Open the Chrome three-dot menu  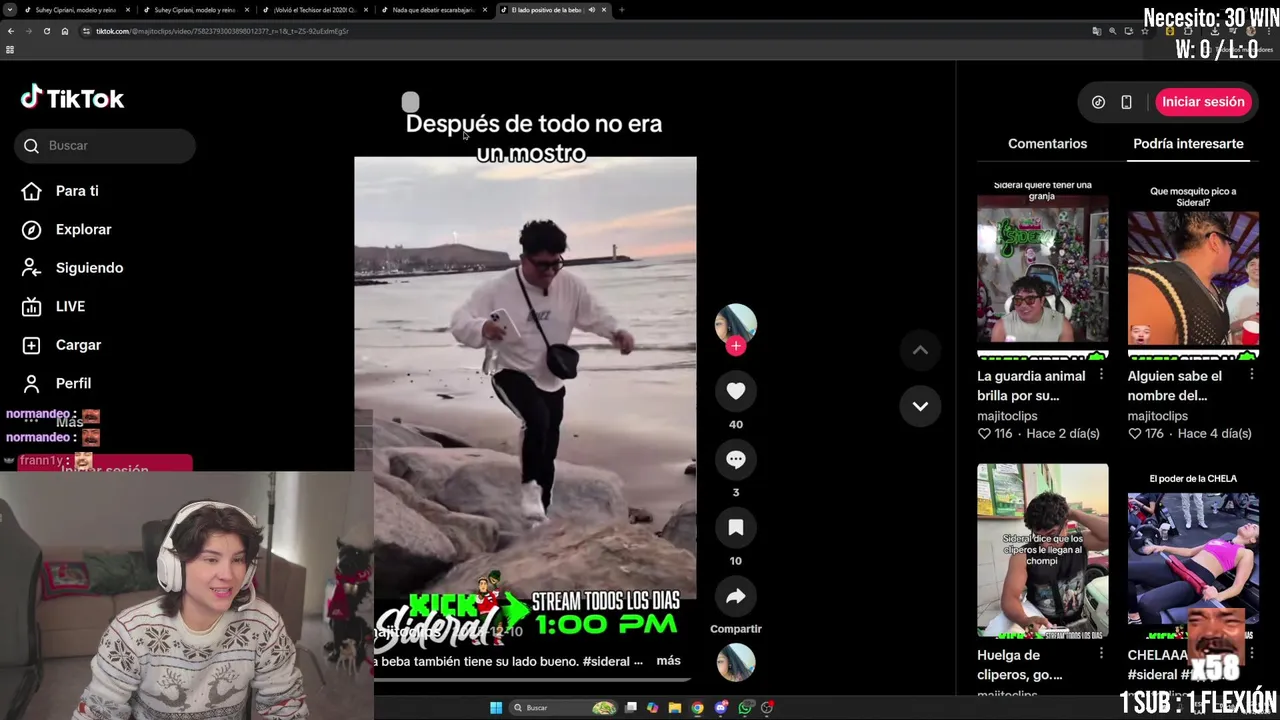(x=1268, y=31)
